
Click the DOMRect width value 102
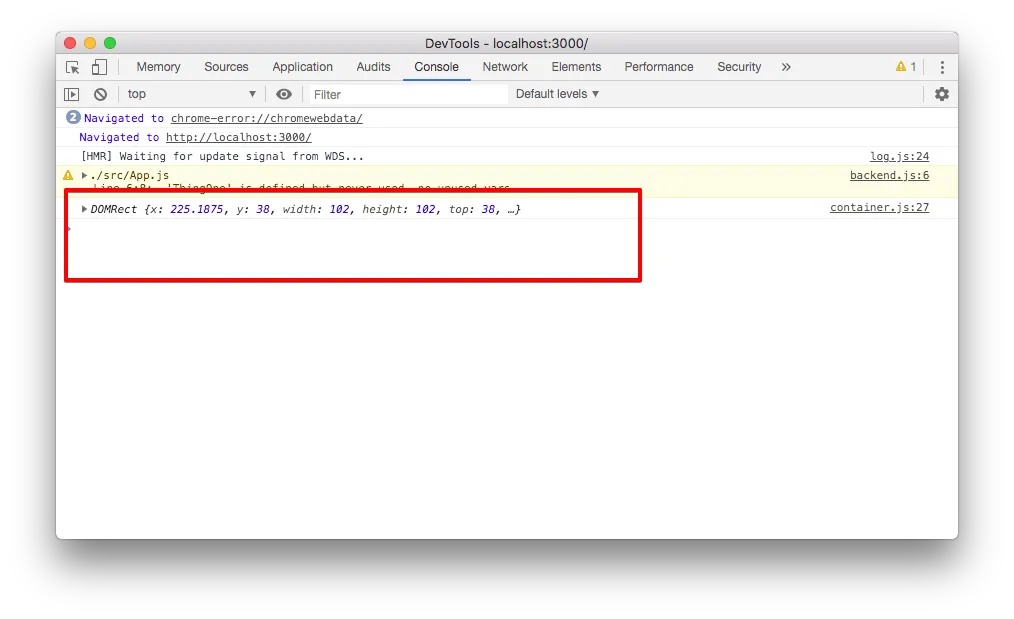pyautogui.click(x=340, y=210)
